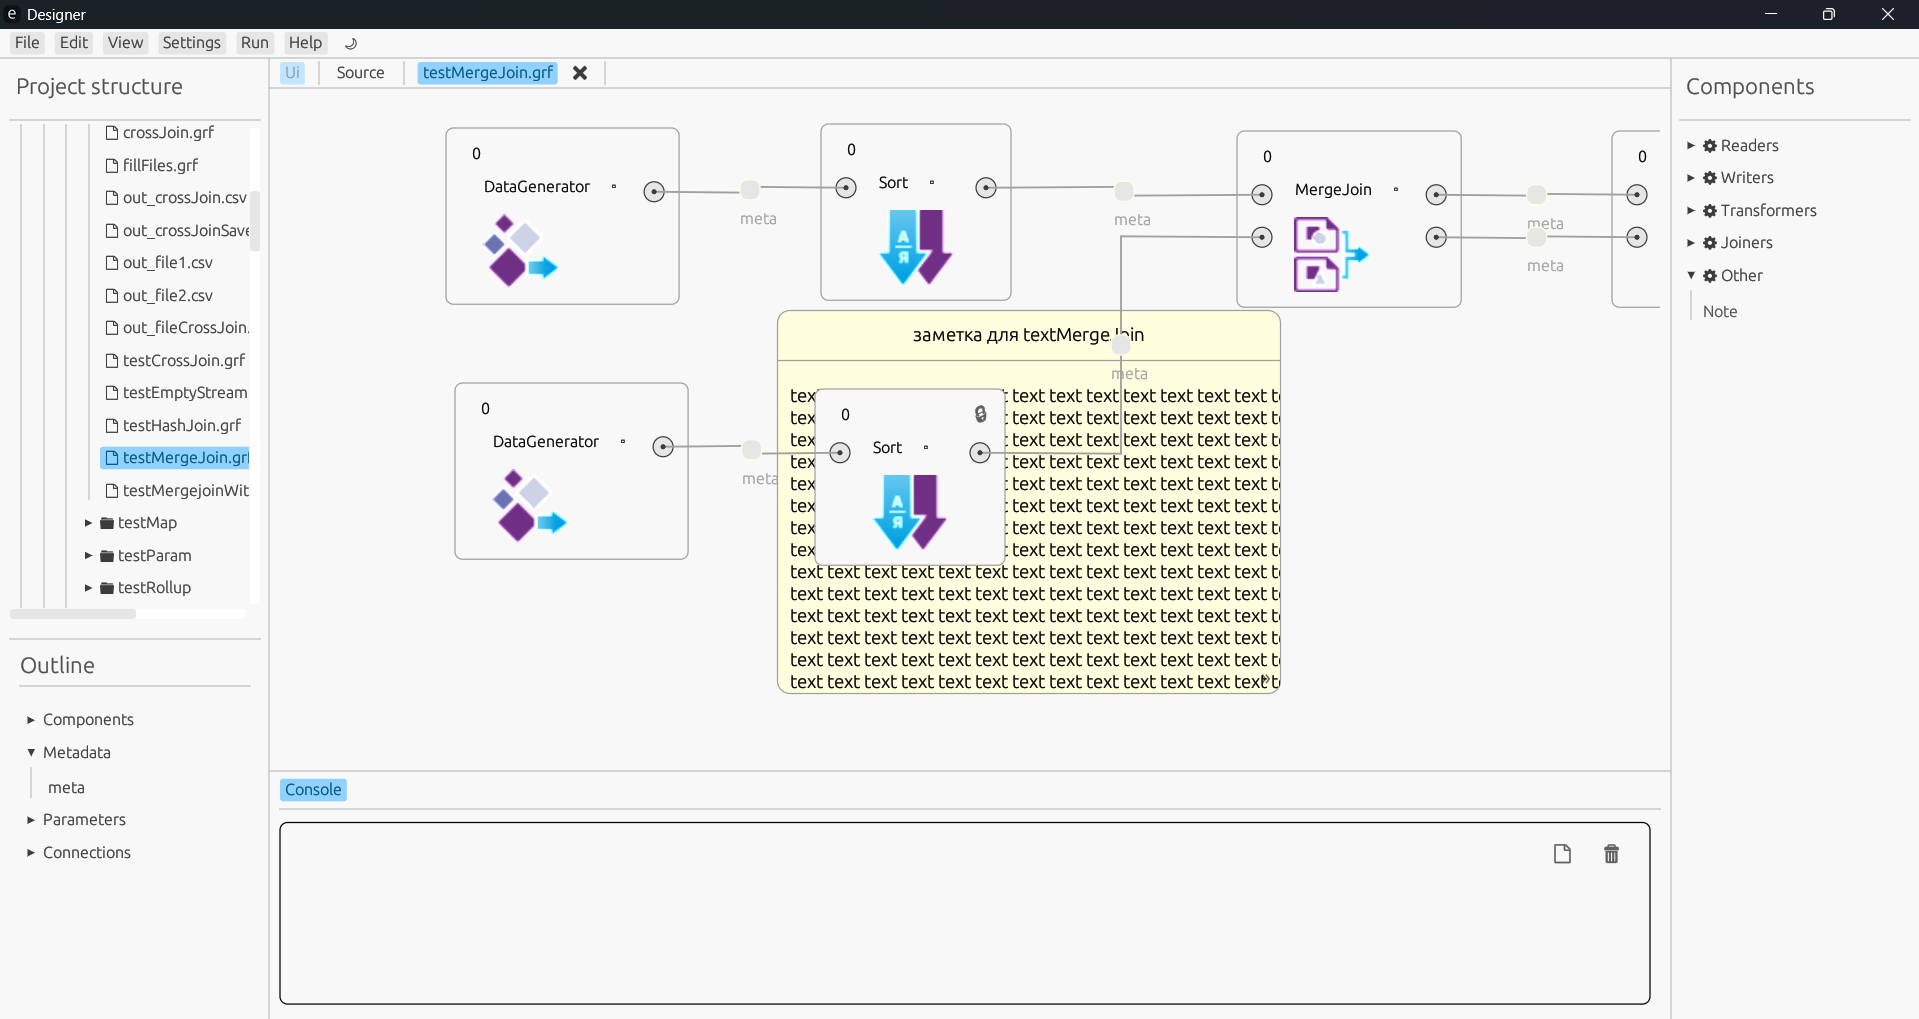This screenshot has width=1919, height=1019.
Task: Click inside the console output area
Action: pyautogui.click(x=965, y=913)
